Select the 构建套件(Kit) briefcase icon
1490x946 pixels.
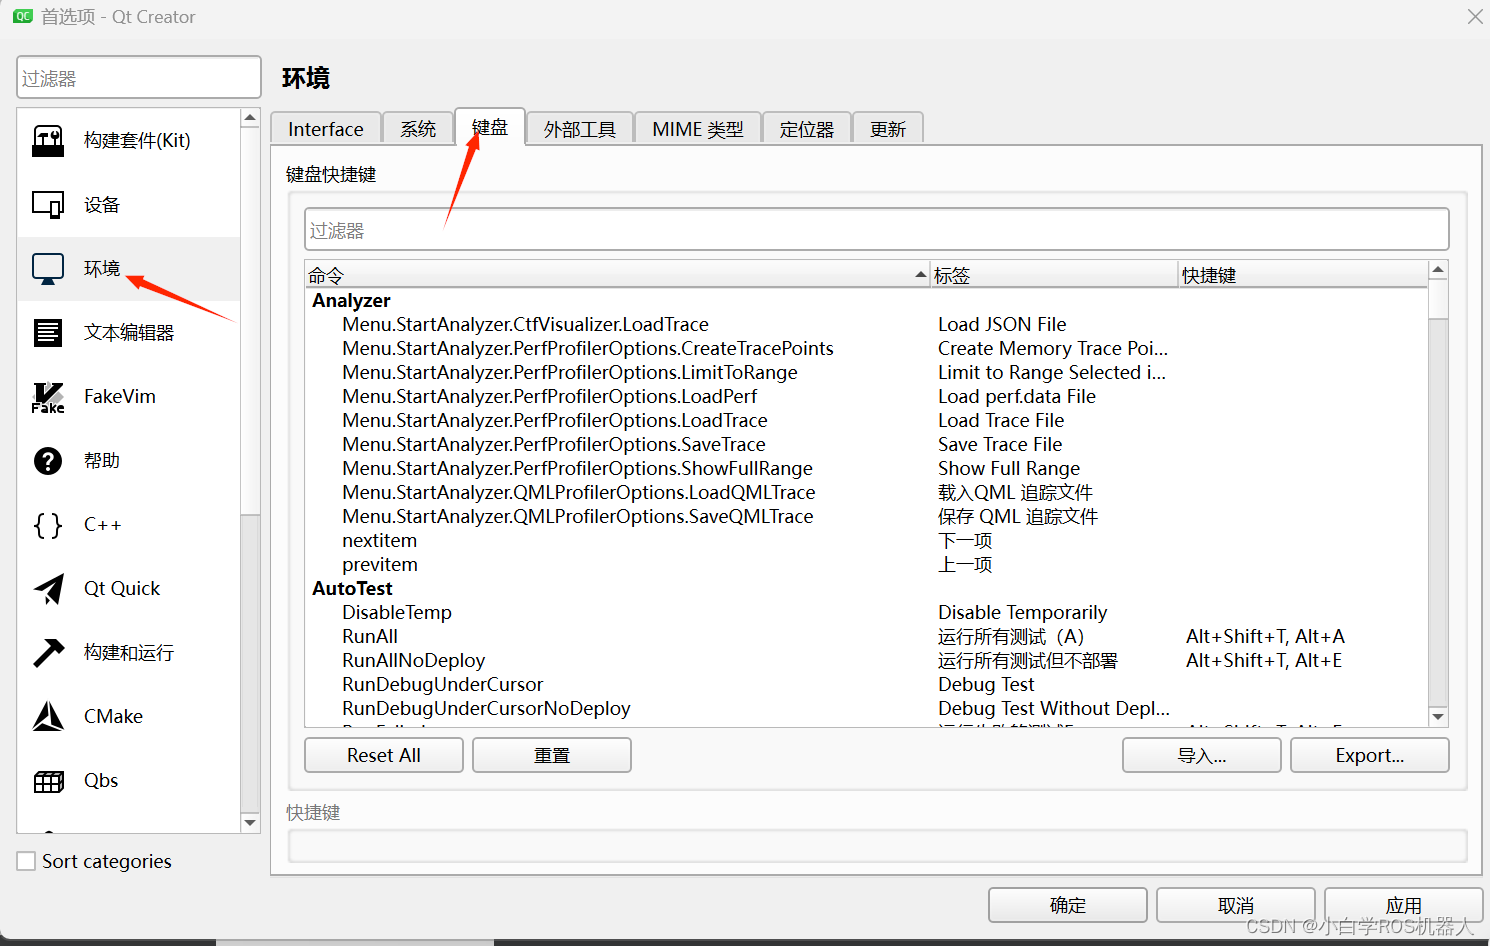[48, 141]
